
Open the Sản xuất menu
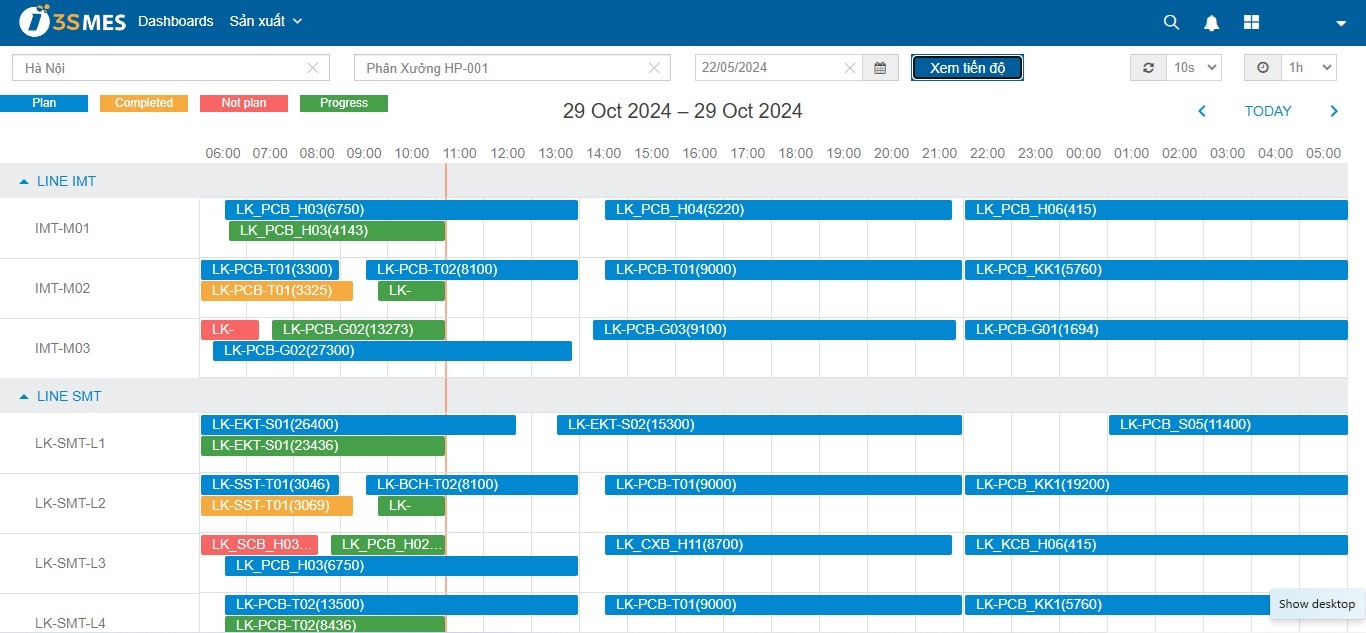265,21
